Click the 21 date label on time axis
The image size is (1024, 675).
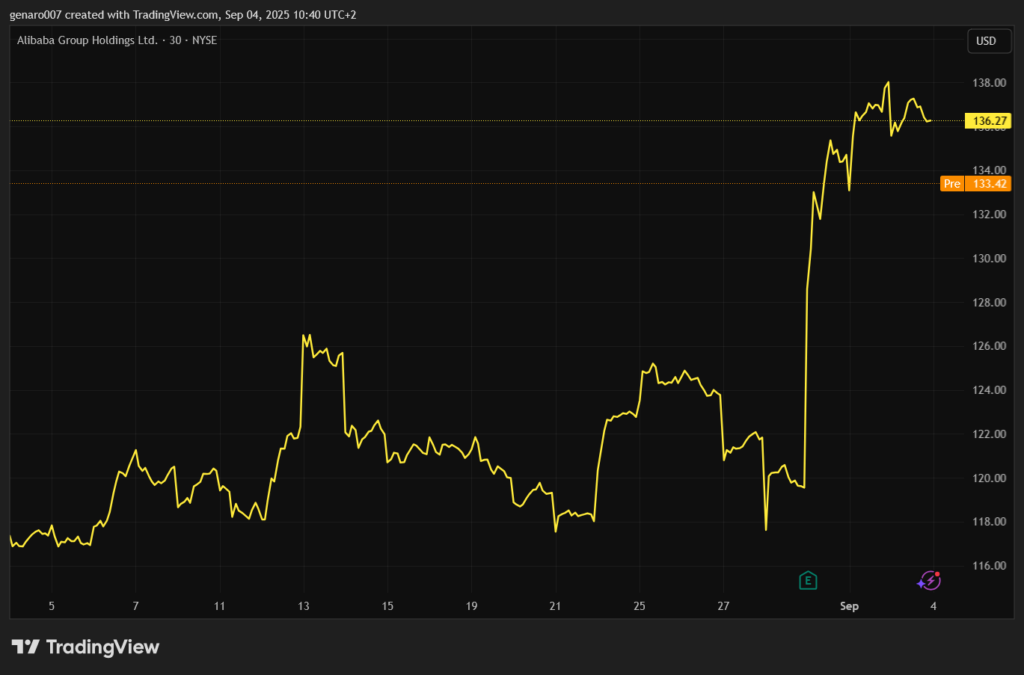pyautogui.click(x=556, y=606)
